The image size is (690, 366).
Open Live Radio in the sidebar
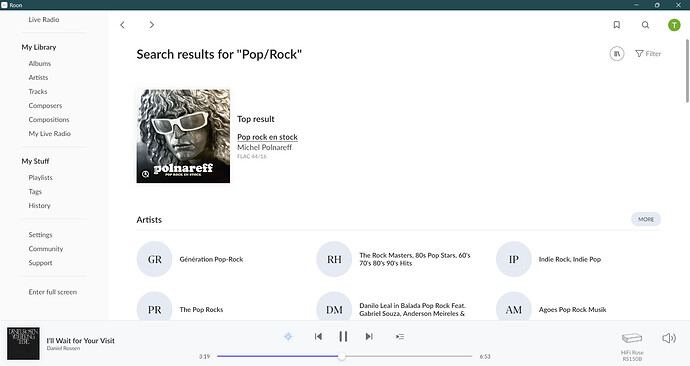pyautogui.click(x=44, y=19)
